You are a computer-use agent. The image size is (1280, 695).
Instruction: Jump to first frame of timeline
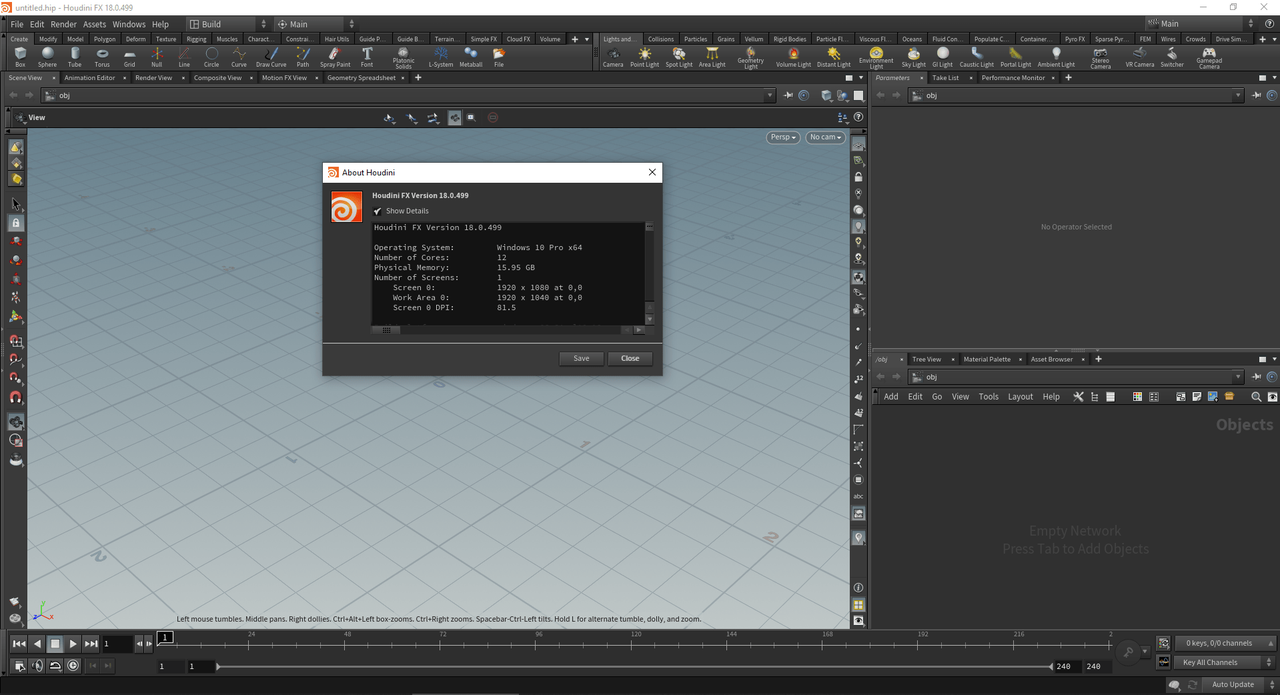[18, 644]
